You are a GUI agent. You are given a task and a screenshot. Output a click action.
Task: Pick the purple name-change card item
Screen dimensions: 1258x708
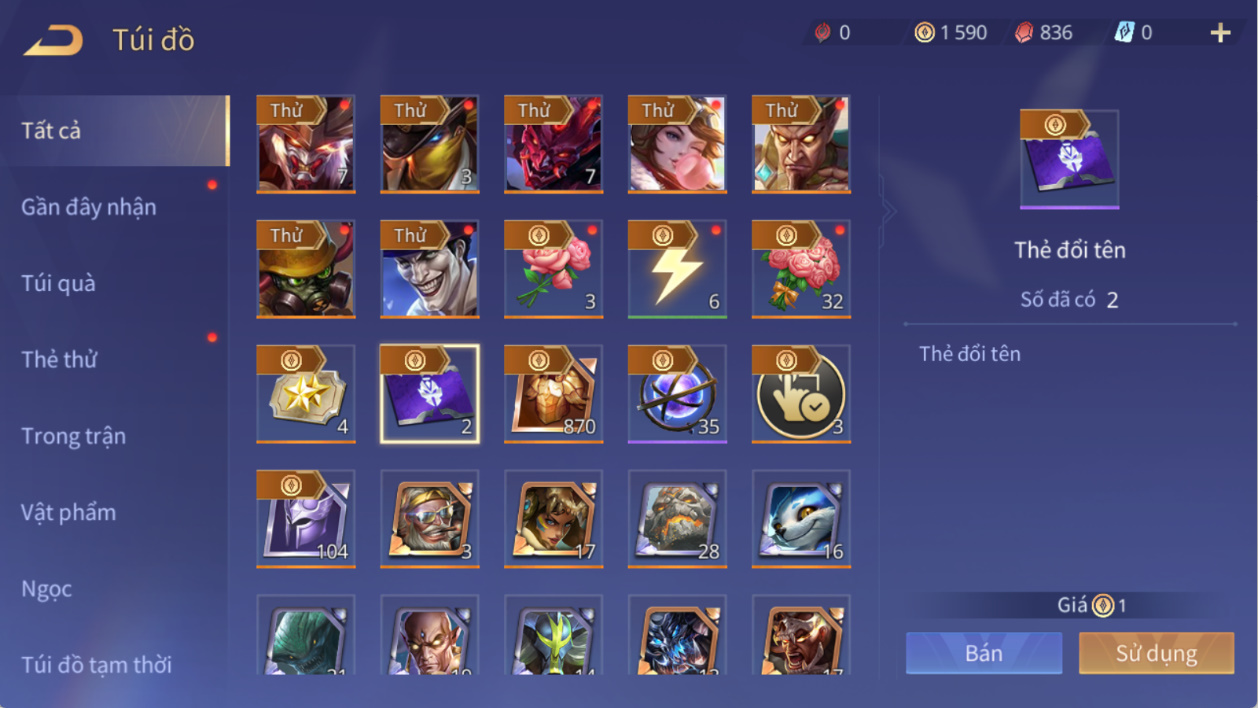coord(429,394)
